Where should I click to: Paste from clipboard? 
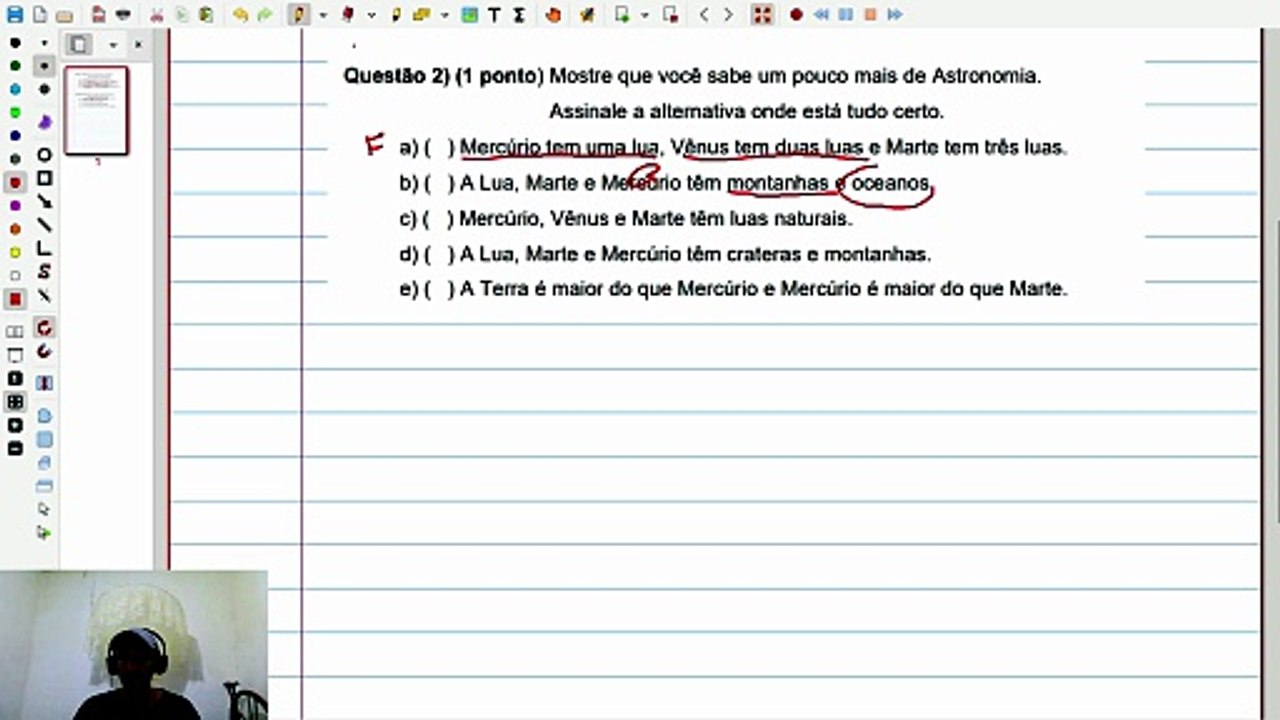tap(205, 15)
